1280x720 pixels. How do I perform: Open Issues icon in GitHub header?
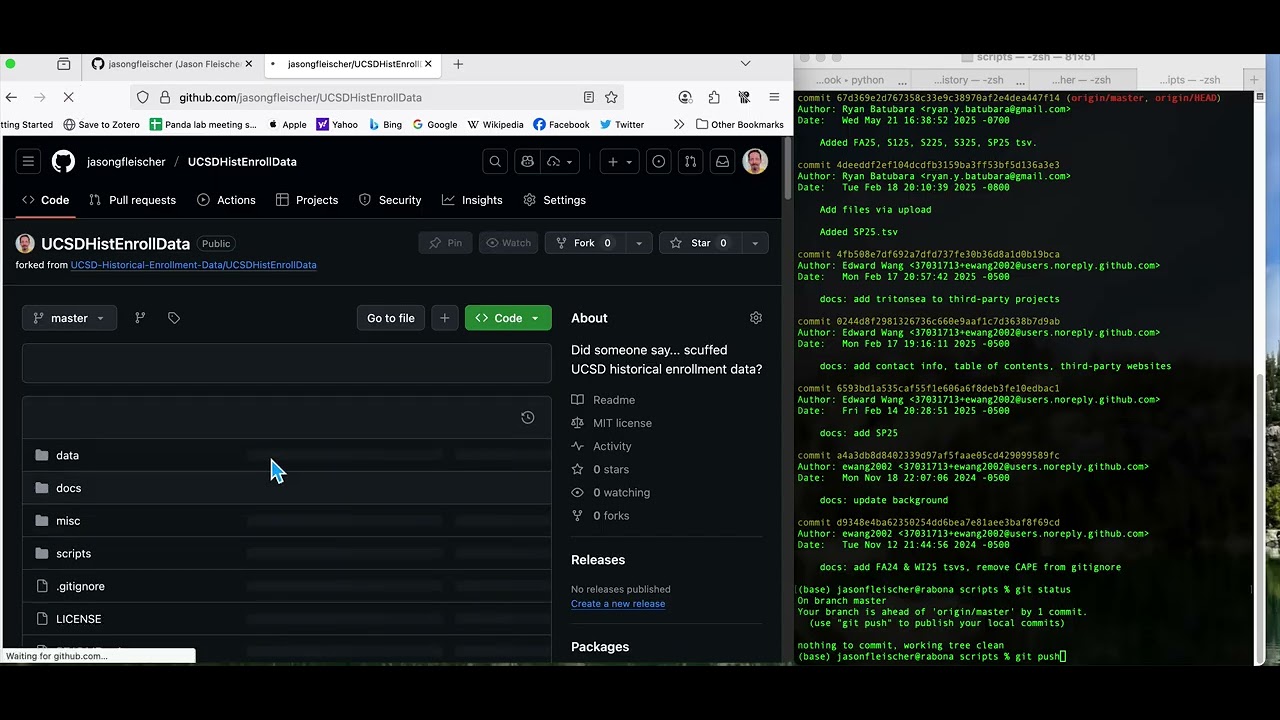(659, 161)
